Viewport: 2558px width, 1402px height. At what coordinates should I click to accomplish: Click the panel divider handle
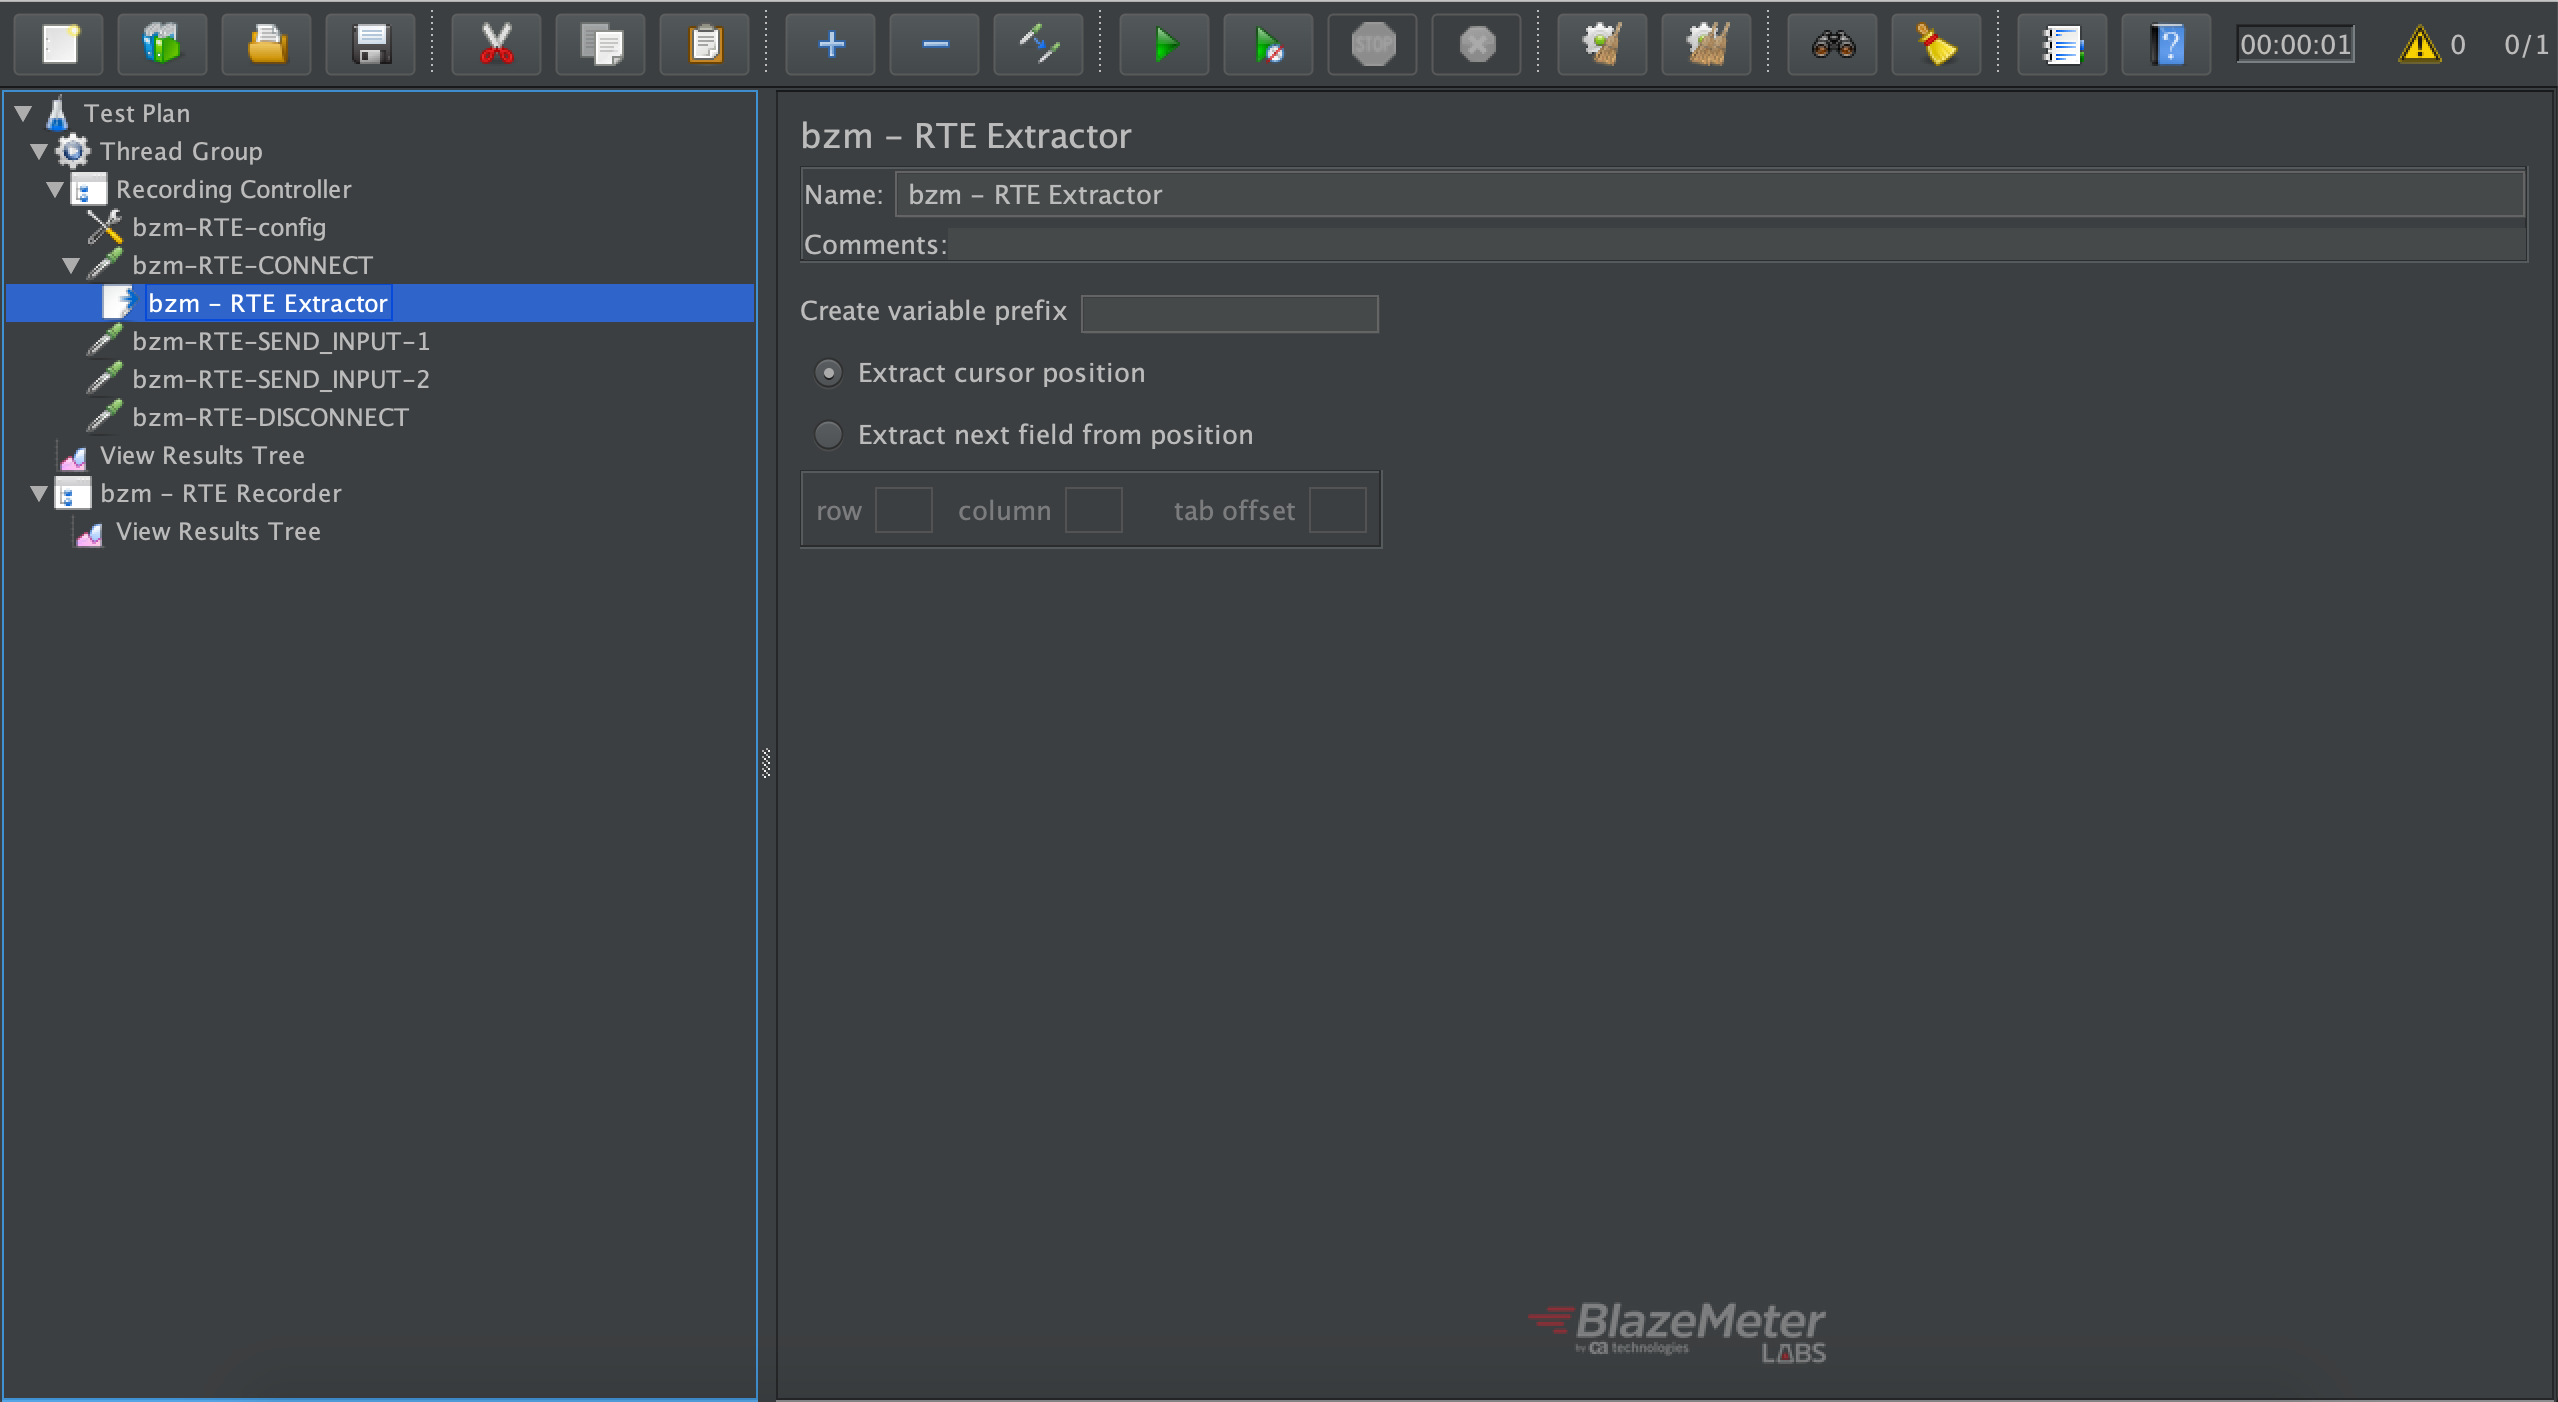click(x=766, y=762)
